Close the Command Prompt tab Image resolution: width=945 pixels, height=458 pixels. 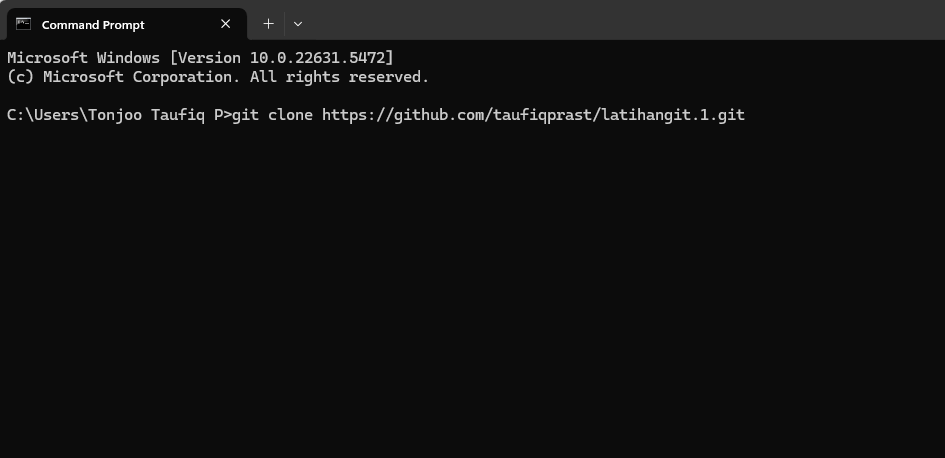pyautogui.click(x=225, y=24)
